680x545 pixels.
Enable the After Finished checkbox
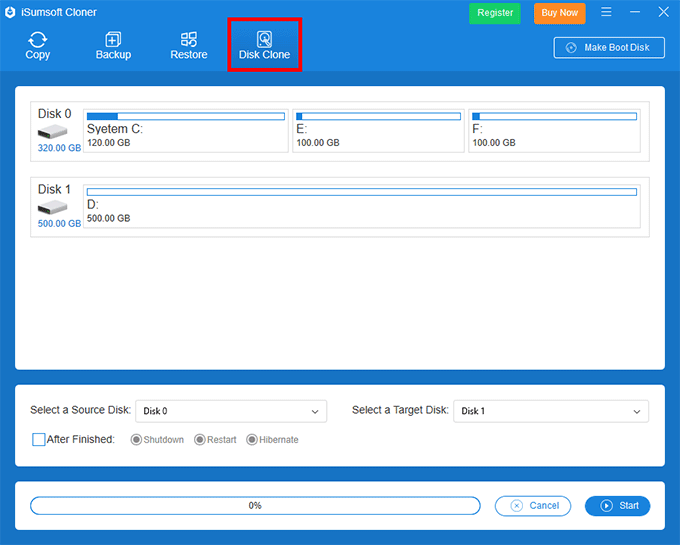click(39, 439)
